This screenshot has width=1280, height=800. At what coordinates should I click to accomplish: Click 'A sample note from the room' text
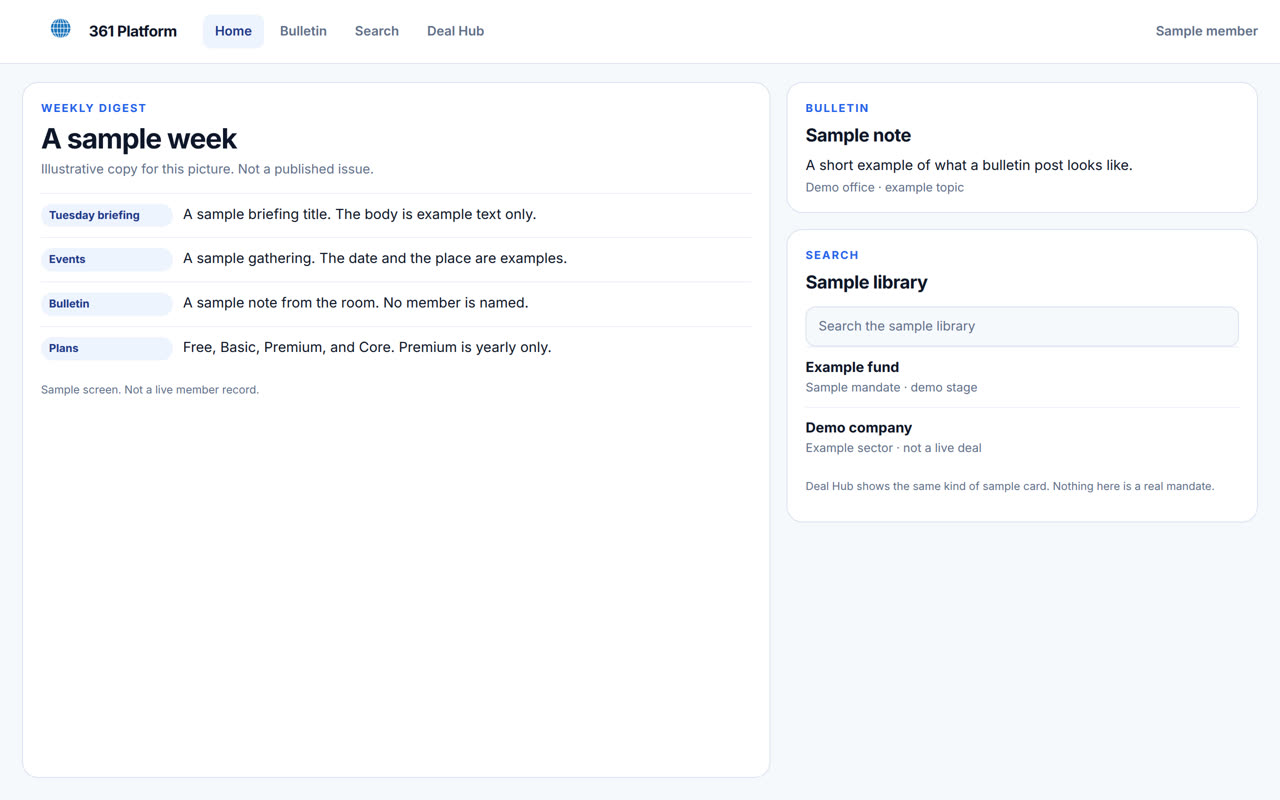click(x=355, y=302)
